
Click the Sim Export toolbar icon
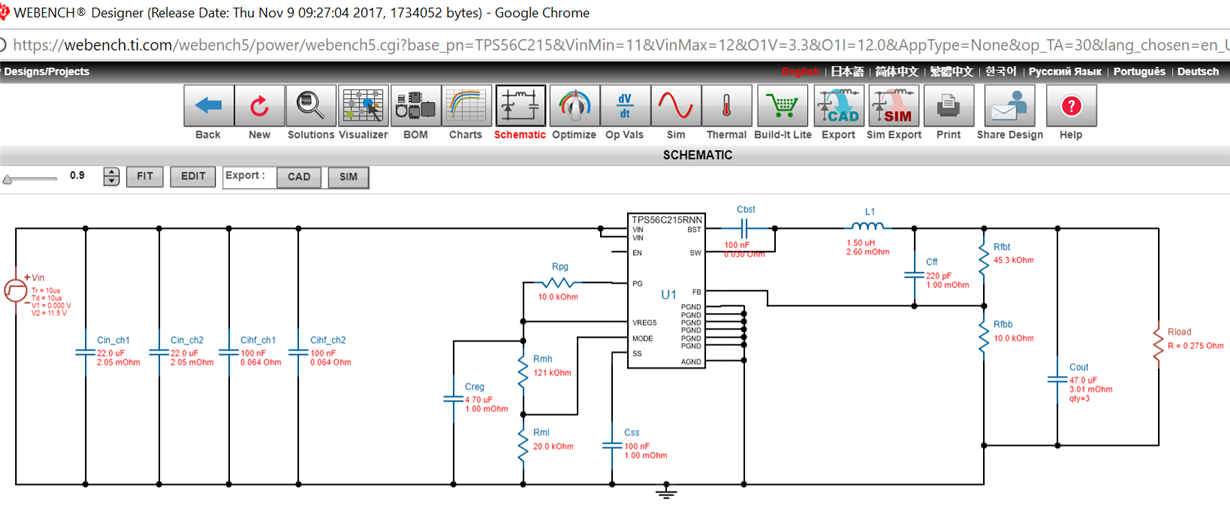[893, 106]
